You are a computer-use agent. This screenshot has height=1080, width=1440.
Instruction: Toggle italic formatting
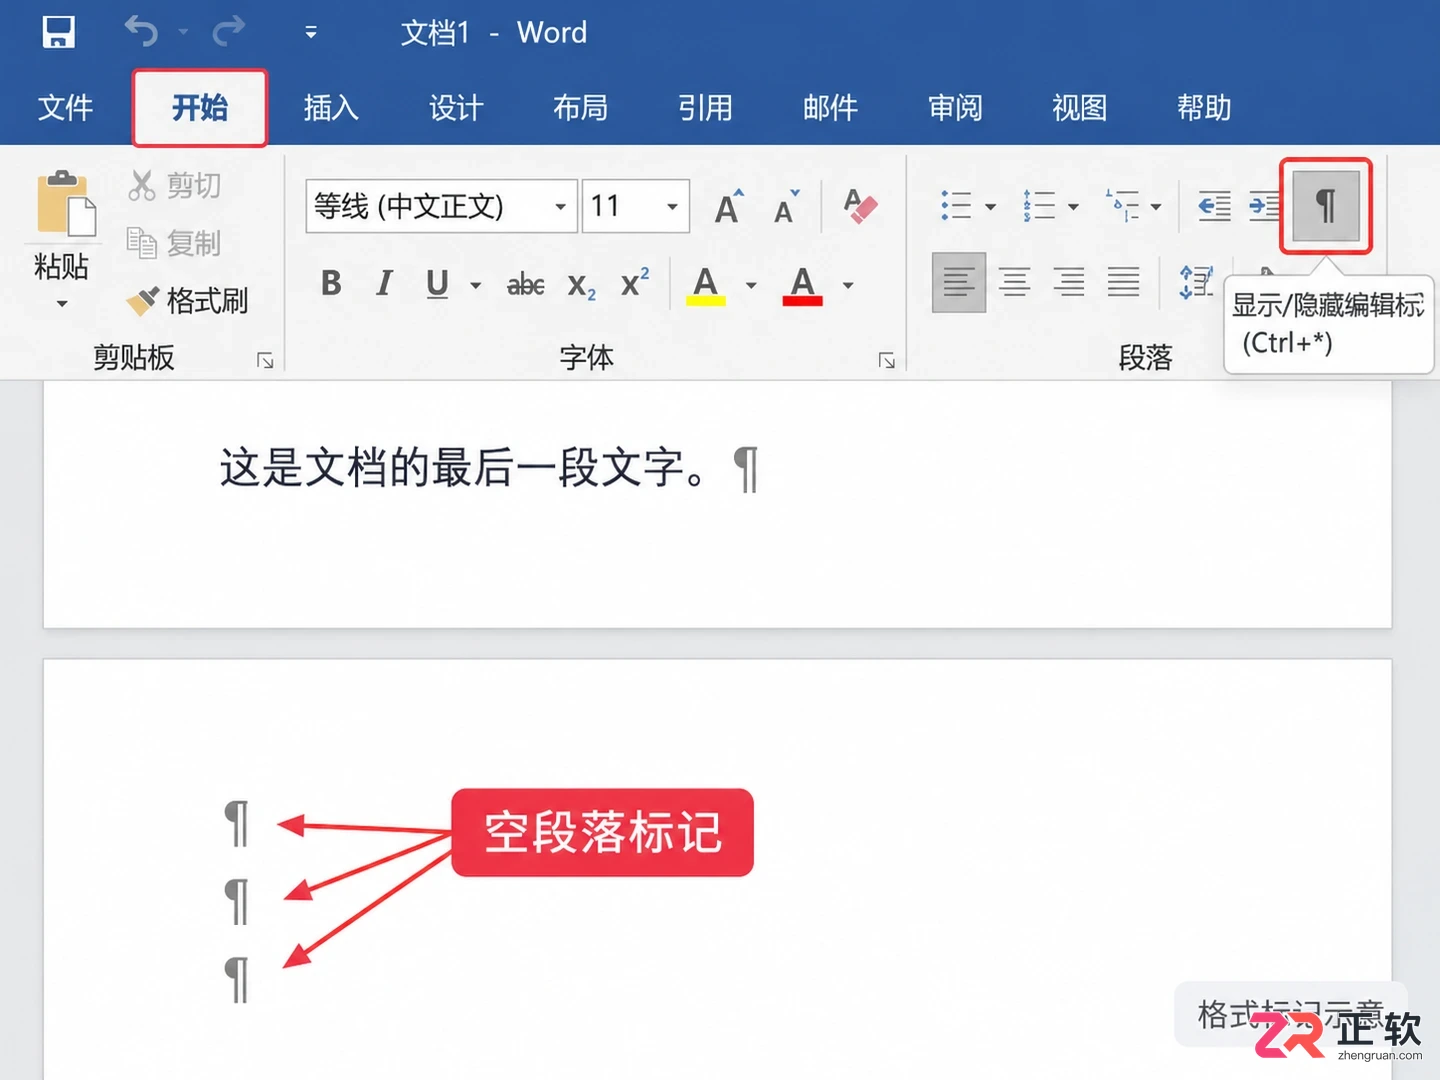[x=384, y=284]
